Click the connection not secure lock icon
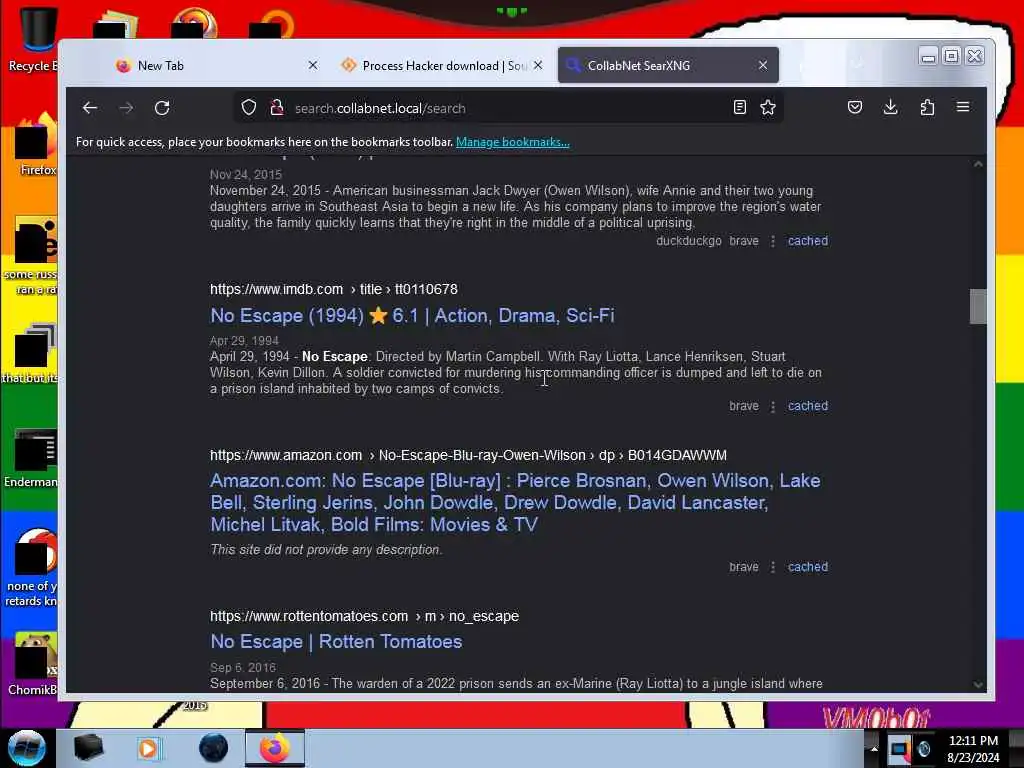The height and width of the screenshot is (768, 1024). click(277, 108)
